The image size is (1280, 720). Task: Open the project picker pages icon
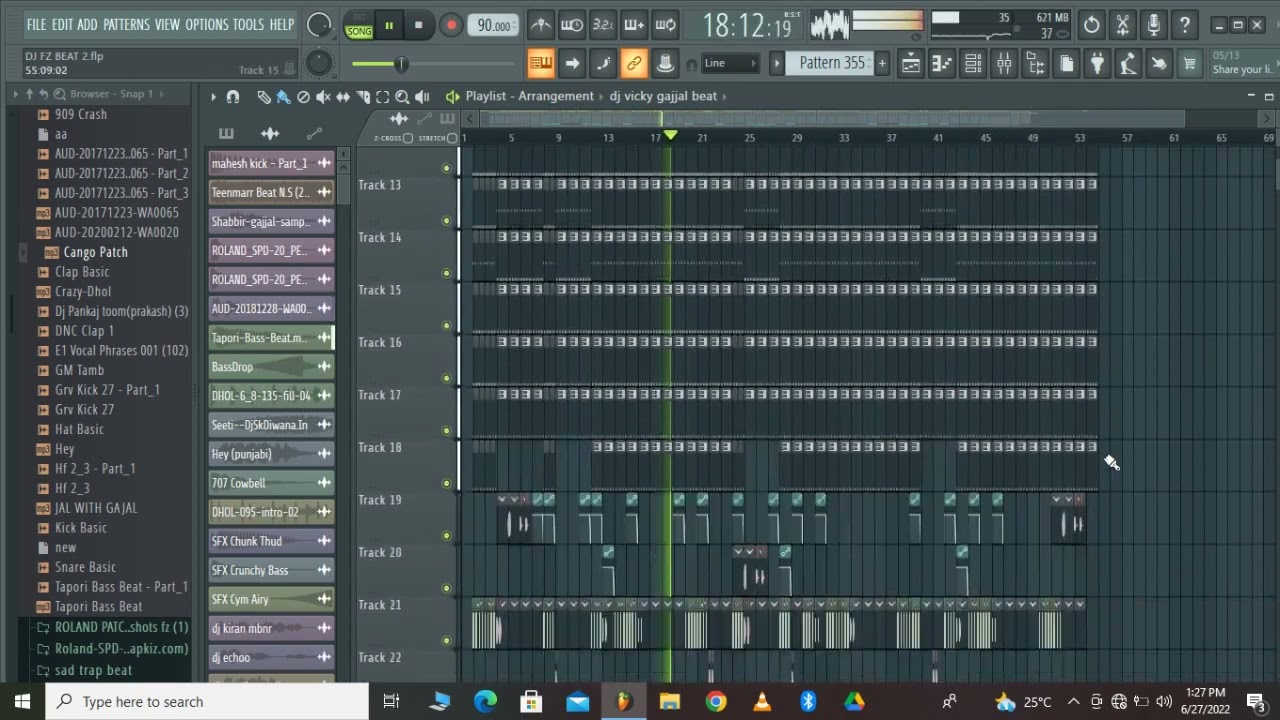click(1066, 64)
